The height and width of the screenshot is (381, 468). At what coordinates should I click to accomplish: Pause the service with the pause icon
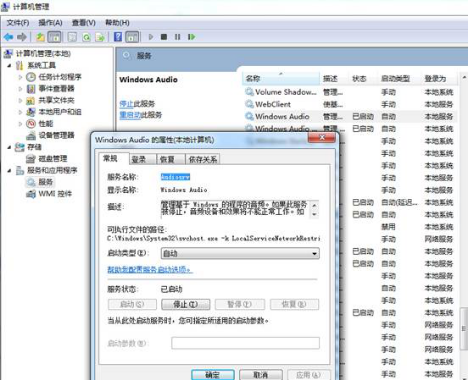pos(177,37)
